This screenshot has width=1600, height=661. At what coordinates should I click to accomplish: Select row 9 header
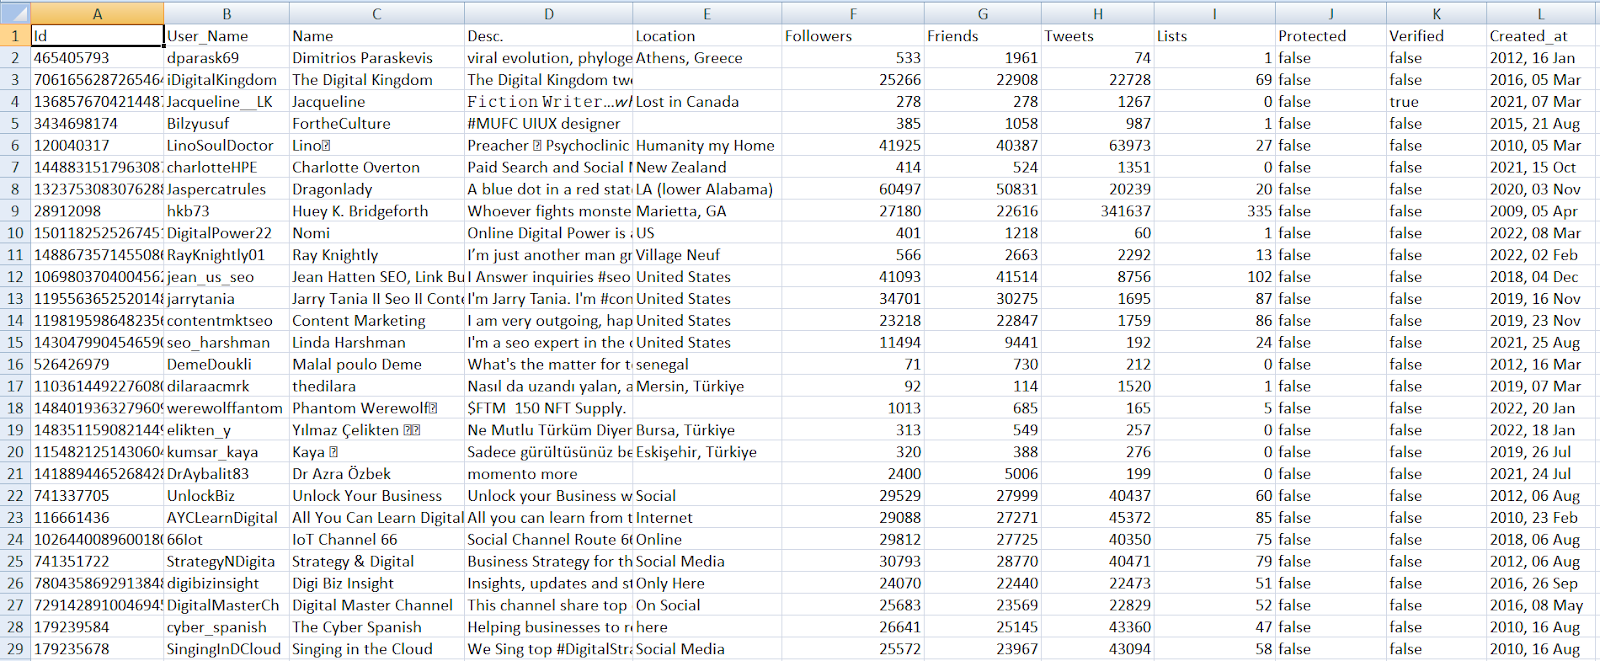click(15, 211)
